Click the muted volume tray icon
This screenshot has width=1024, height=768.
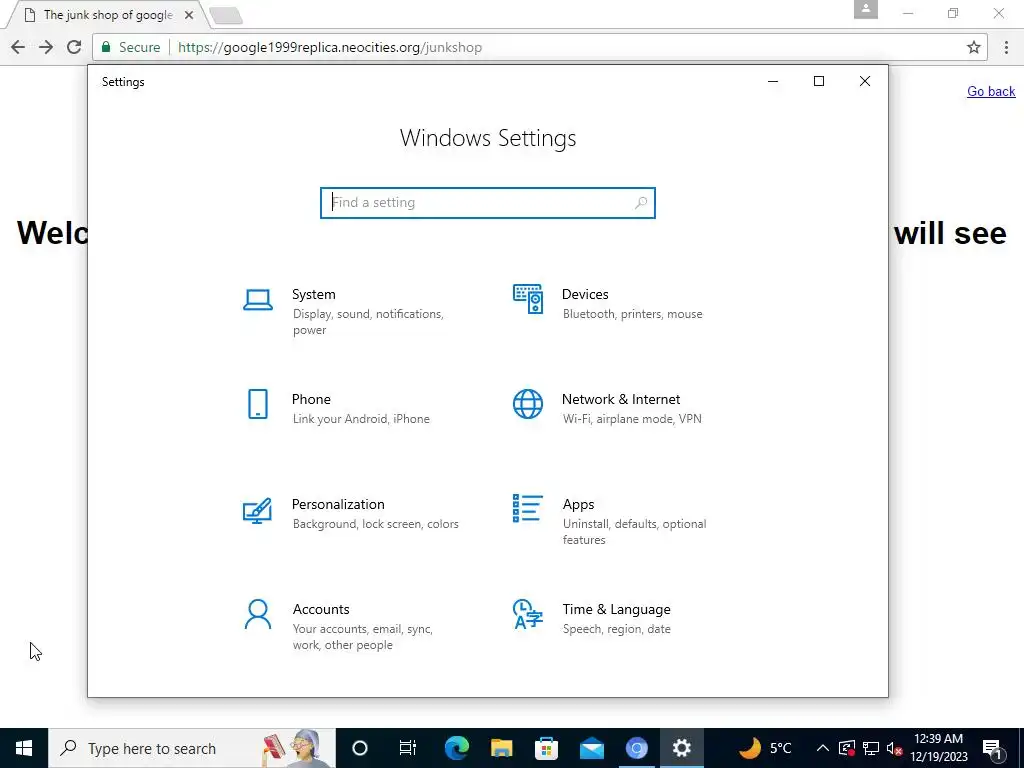tap(895, 748)
